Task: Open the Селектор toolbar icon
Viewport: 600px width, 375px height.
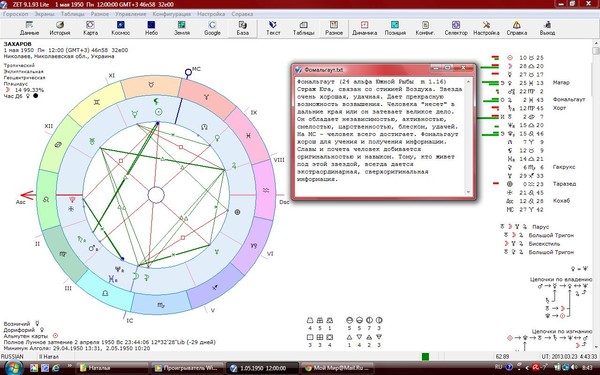Action: [x=456, y=28]
